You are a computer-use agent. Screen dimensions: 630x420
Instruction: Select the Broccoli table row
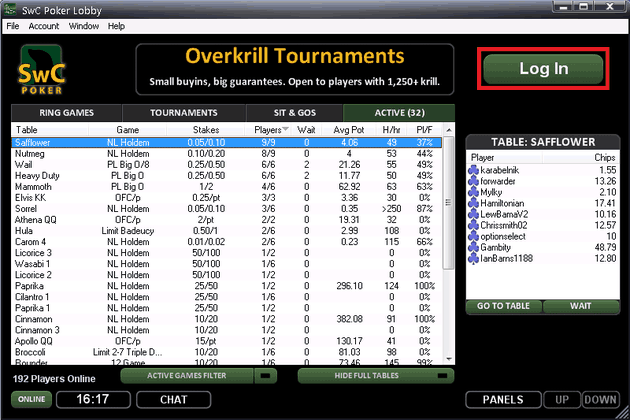tap(227, 352)
